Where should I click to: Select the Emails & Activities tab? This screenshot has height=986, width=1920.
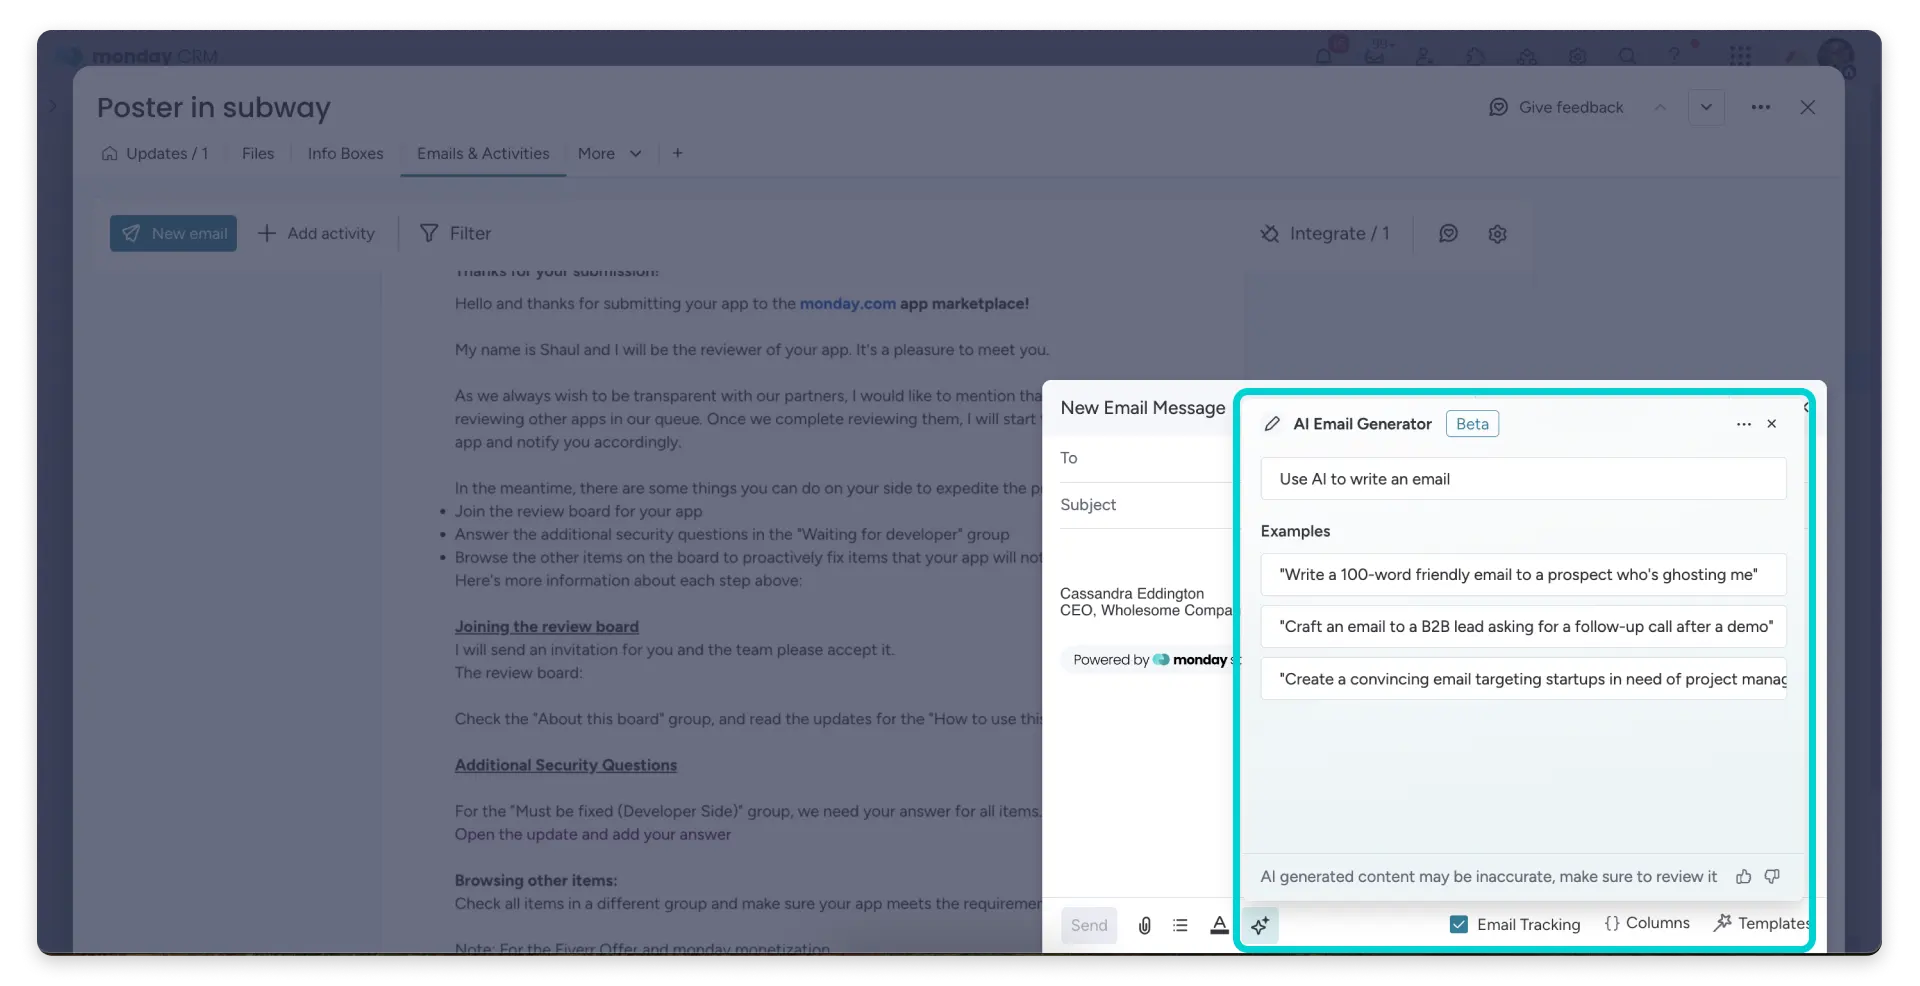pyautogui.click(x=483, y=153)
